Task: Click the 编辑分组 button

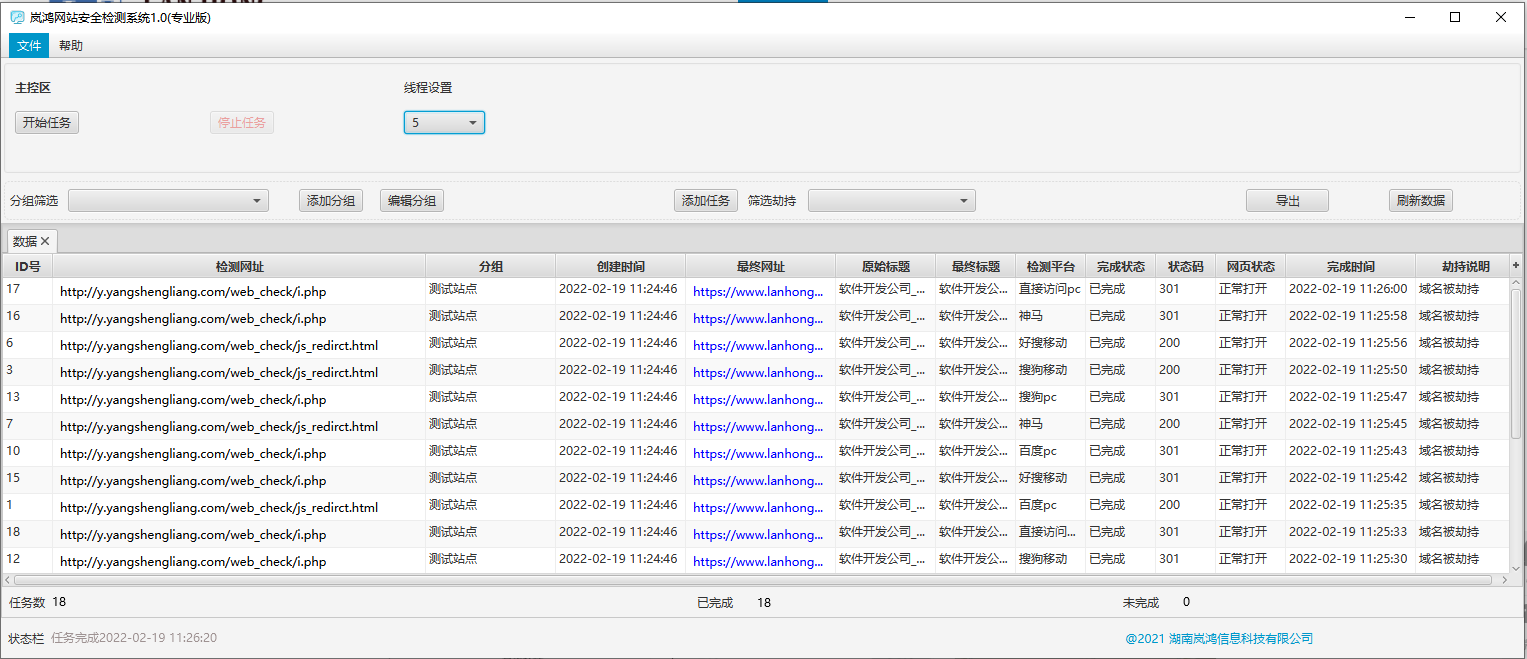Action: [x=412, y=201]
